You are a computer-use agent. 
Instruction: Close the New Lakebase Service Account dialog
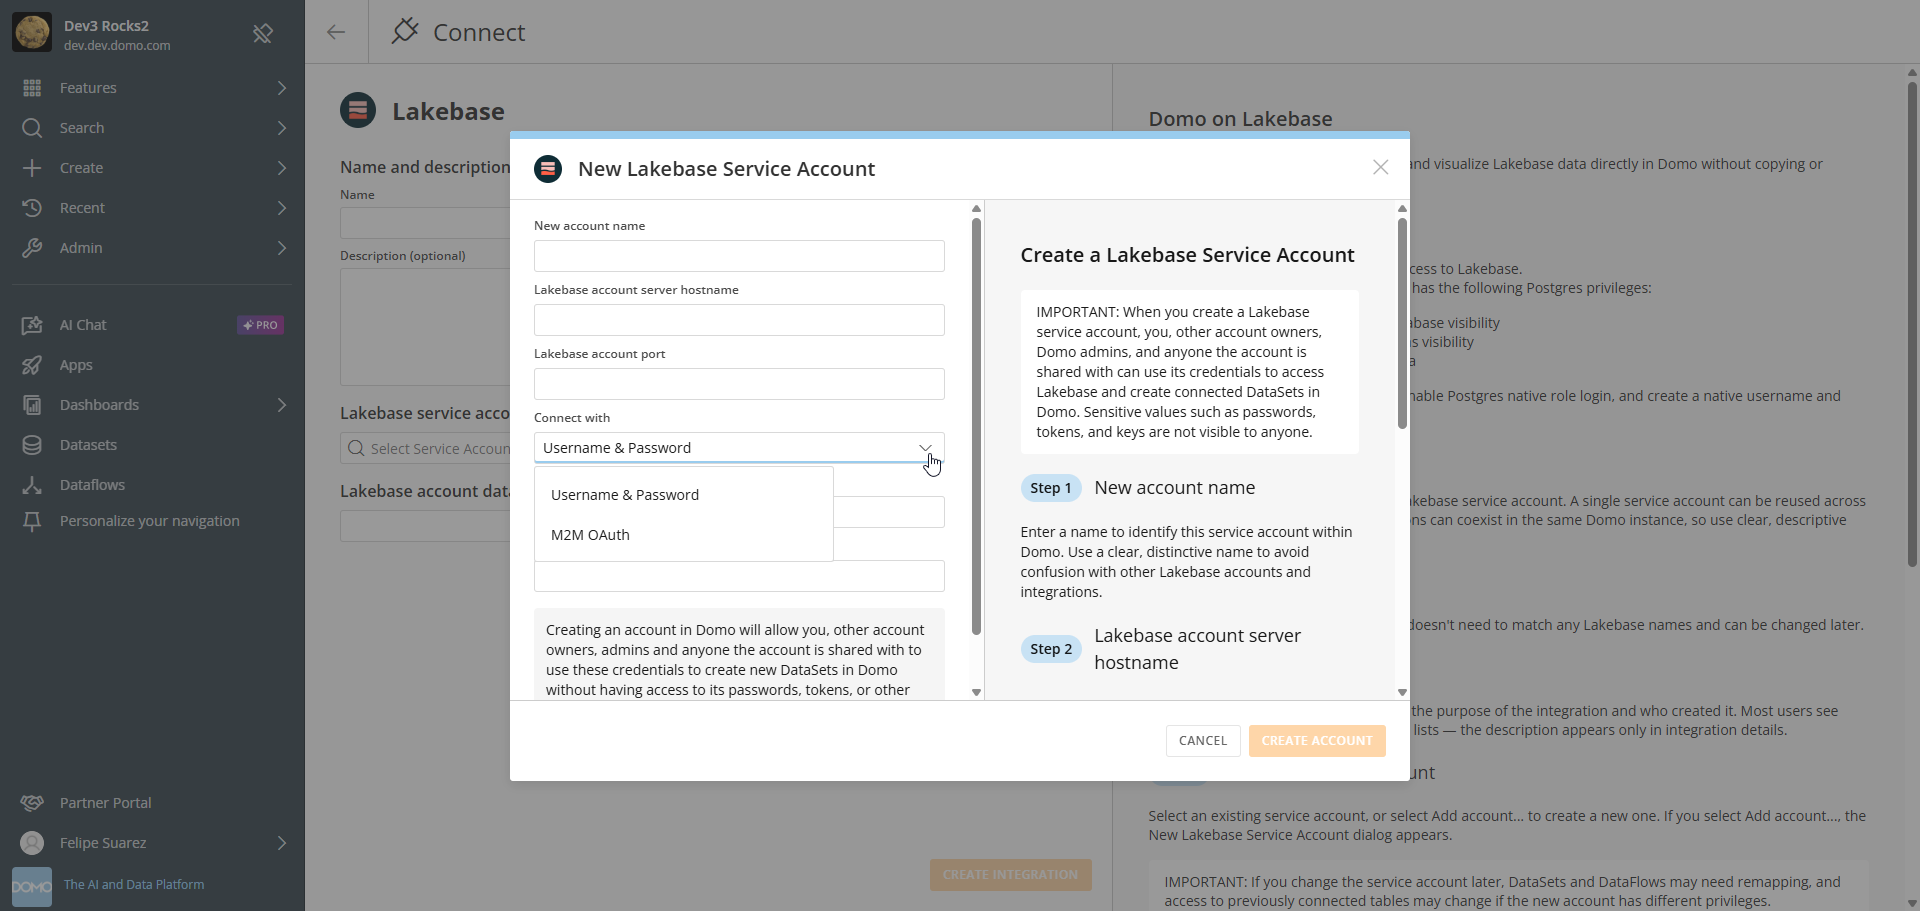[x=1381, y=167]
